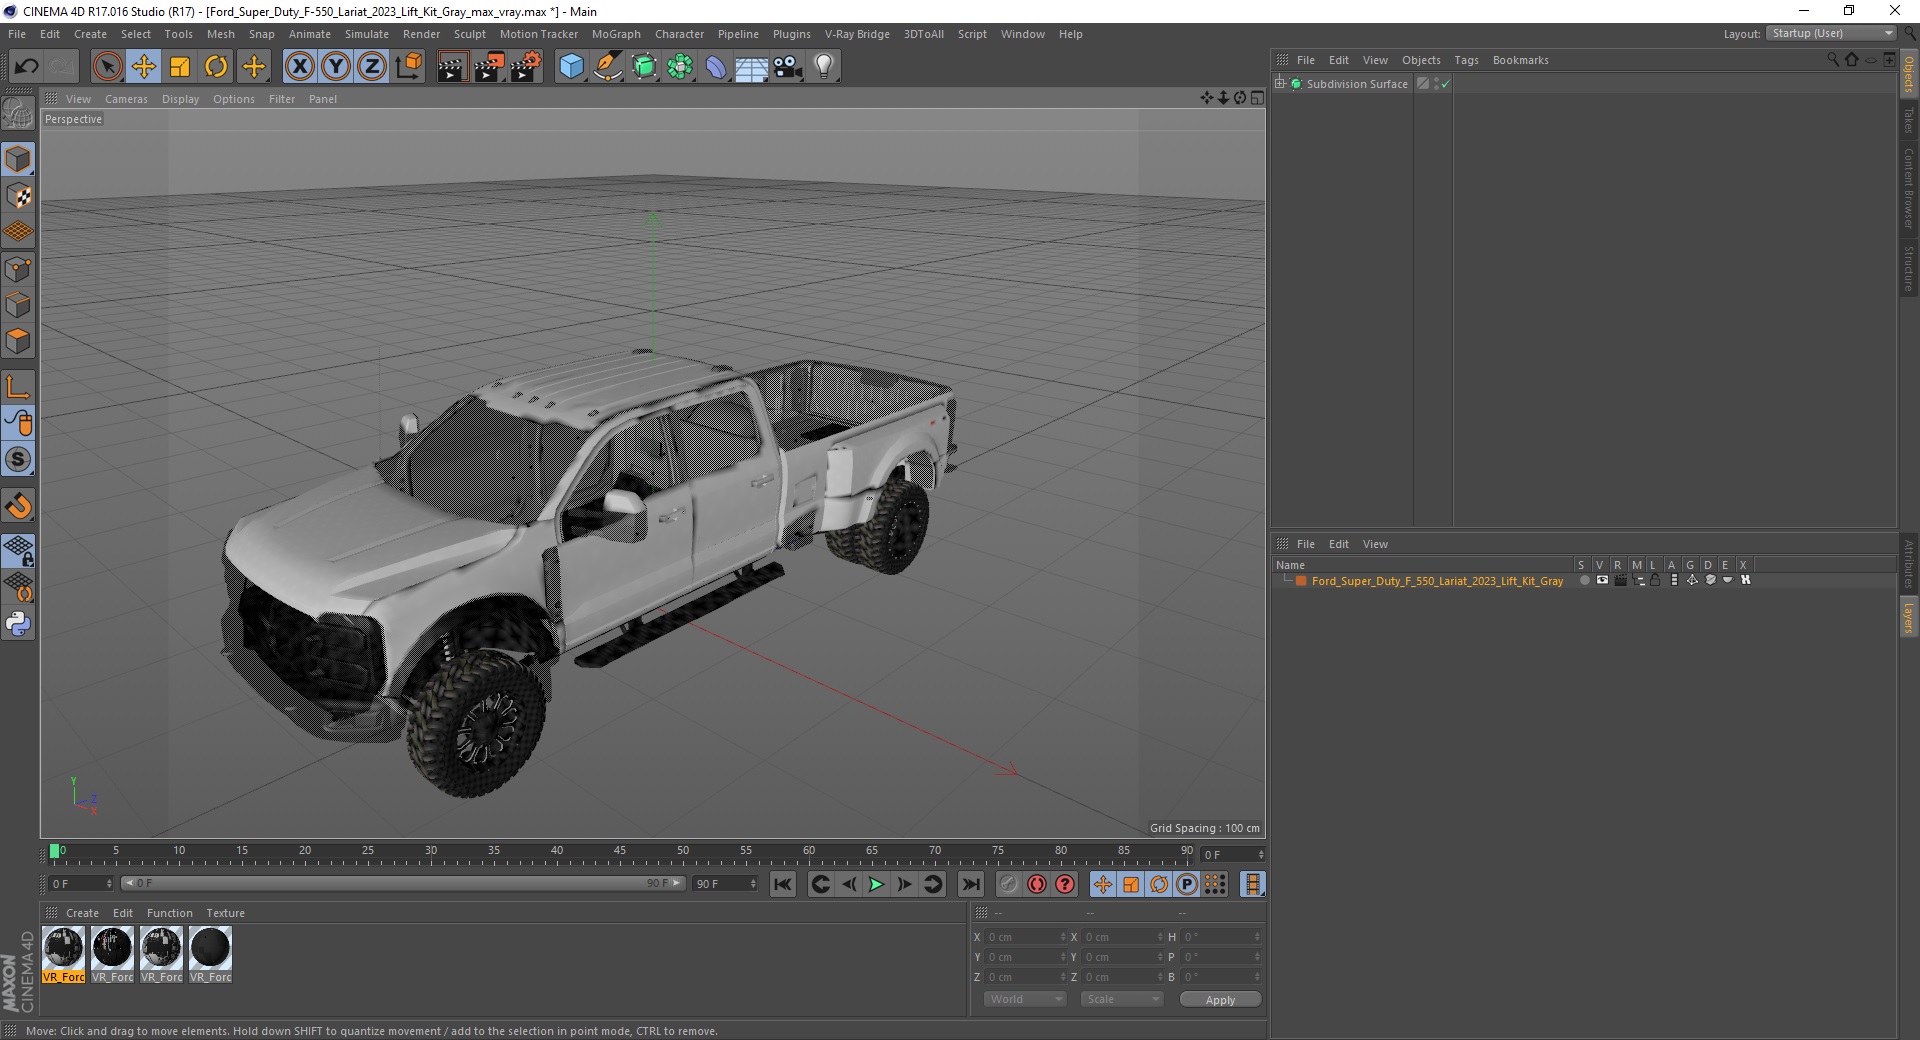
Task: Toggle layer lock icon
Action: pyautogui.click(x=1656, y=580)
